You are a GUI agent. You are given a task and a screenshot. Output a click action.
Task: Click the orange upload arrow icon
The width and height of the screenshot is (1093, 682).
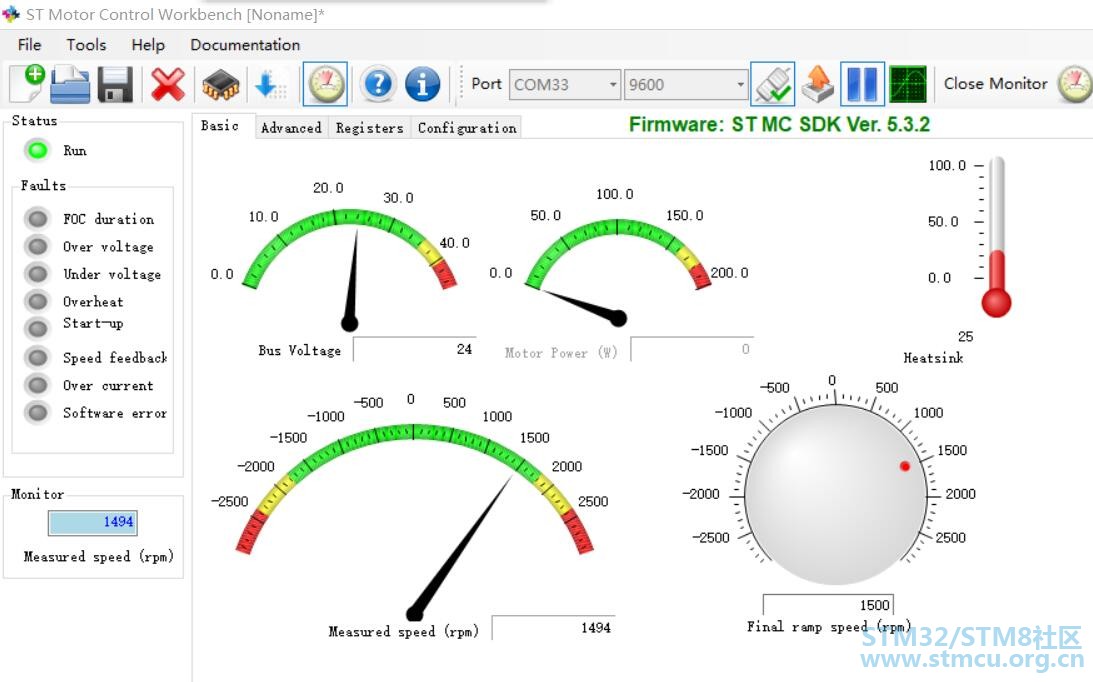[x=818, y=84]
